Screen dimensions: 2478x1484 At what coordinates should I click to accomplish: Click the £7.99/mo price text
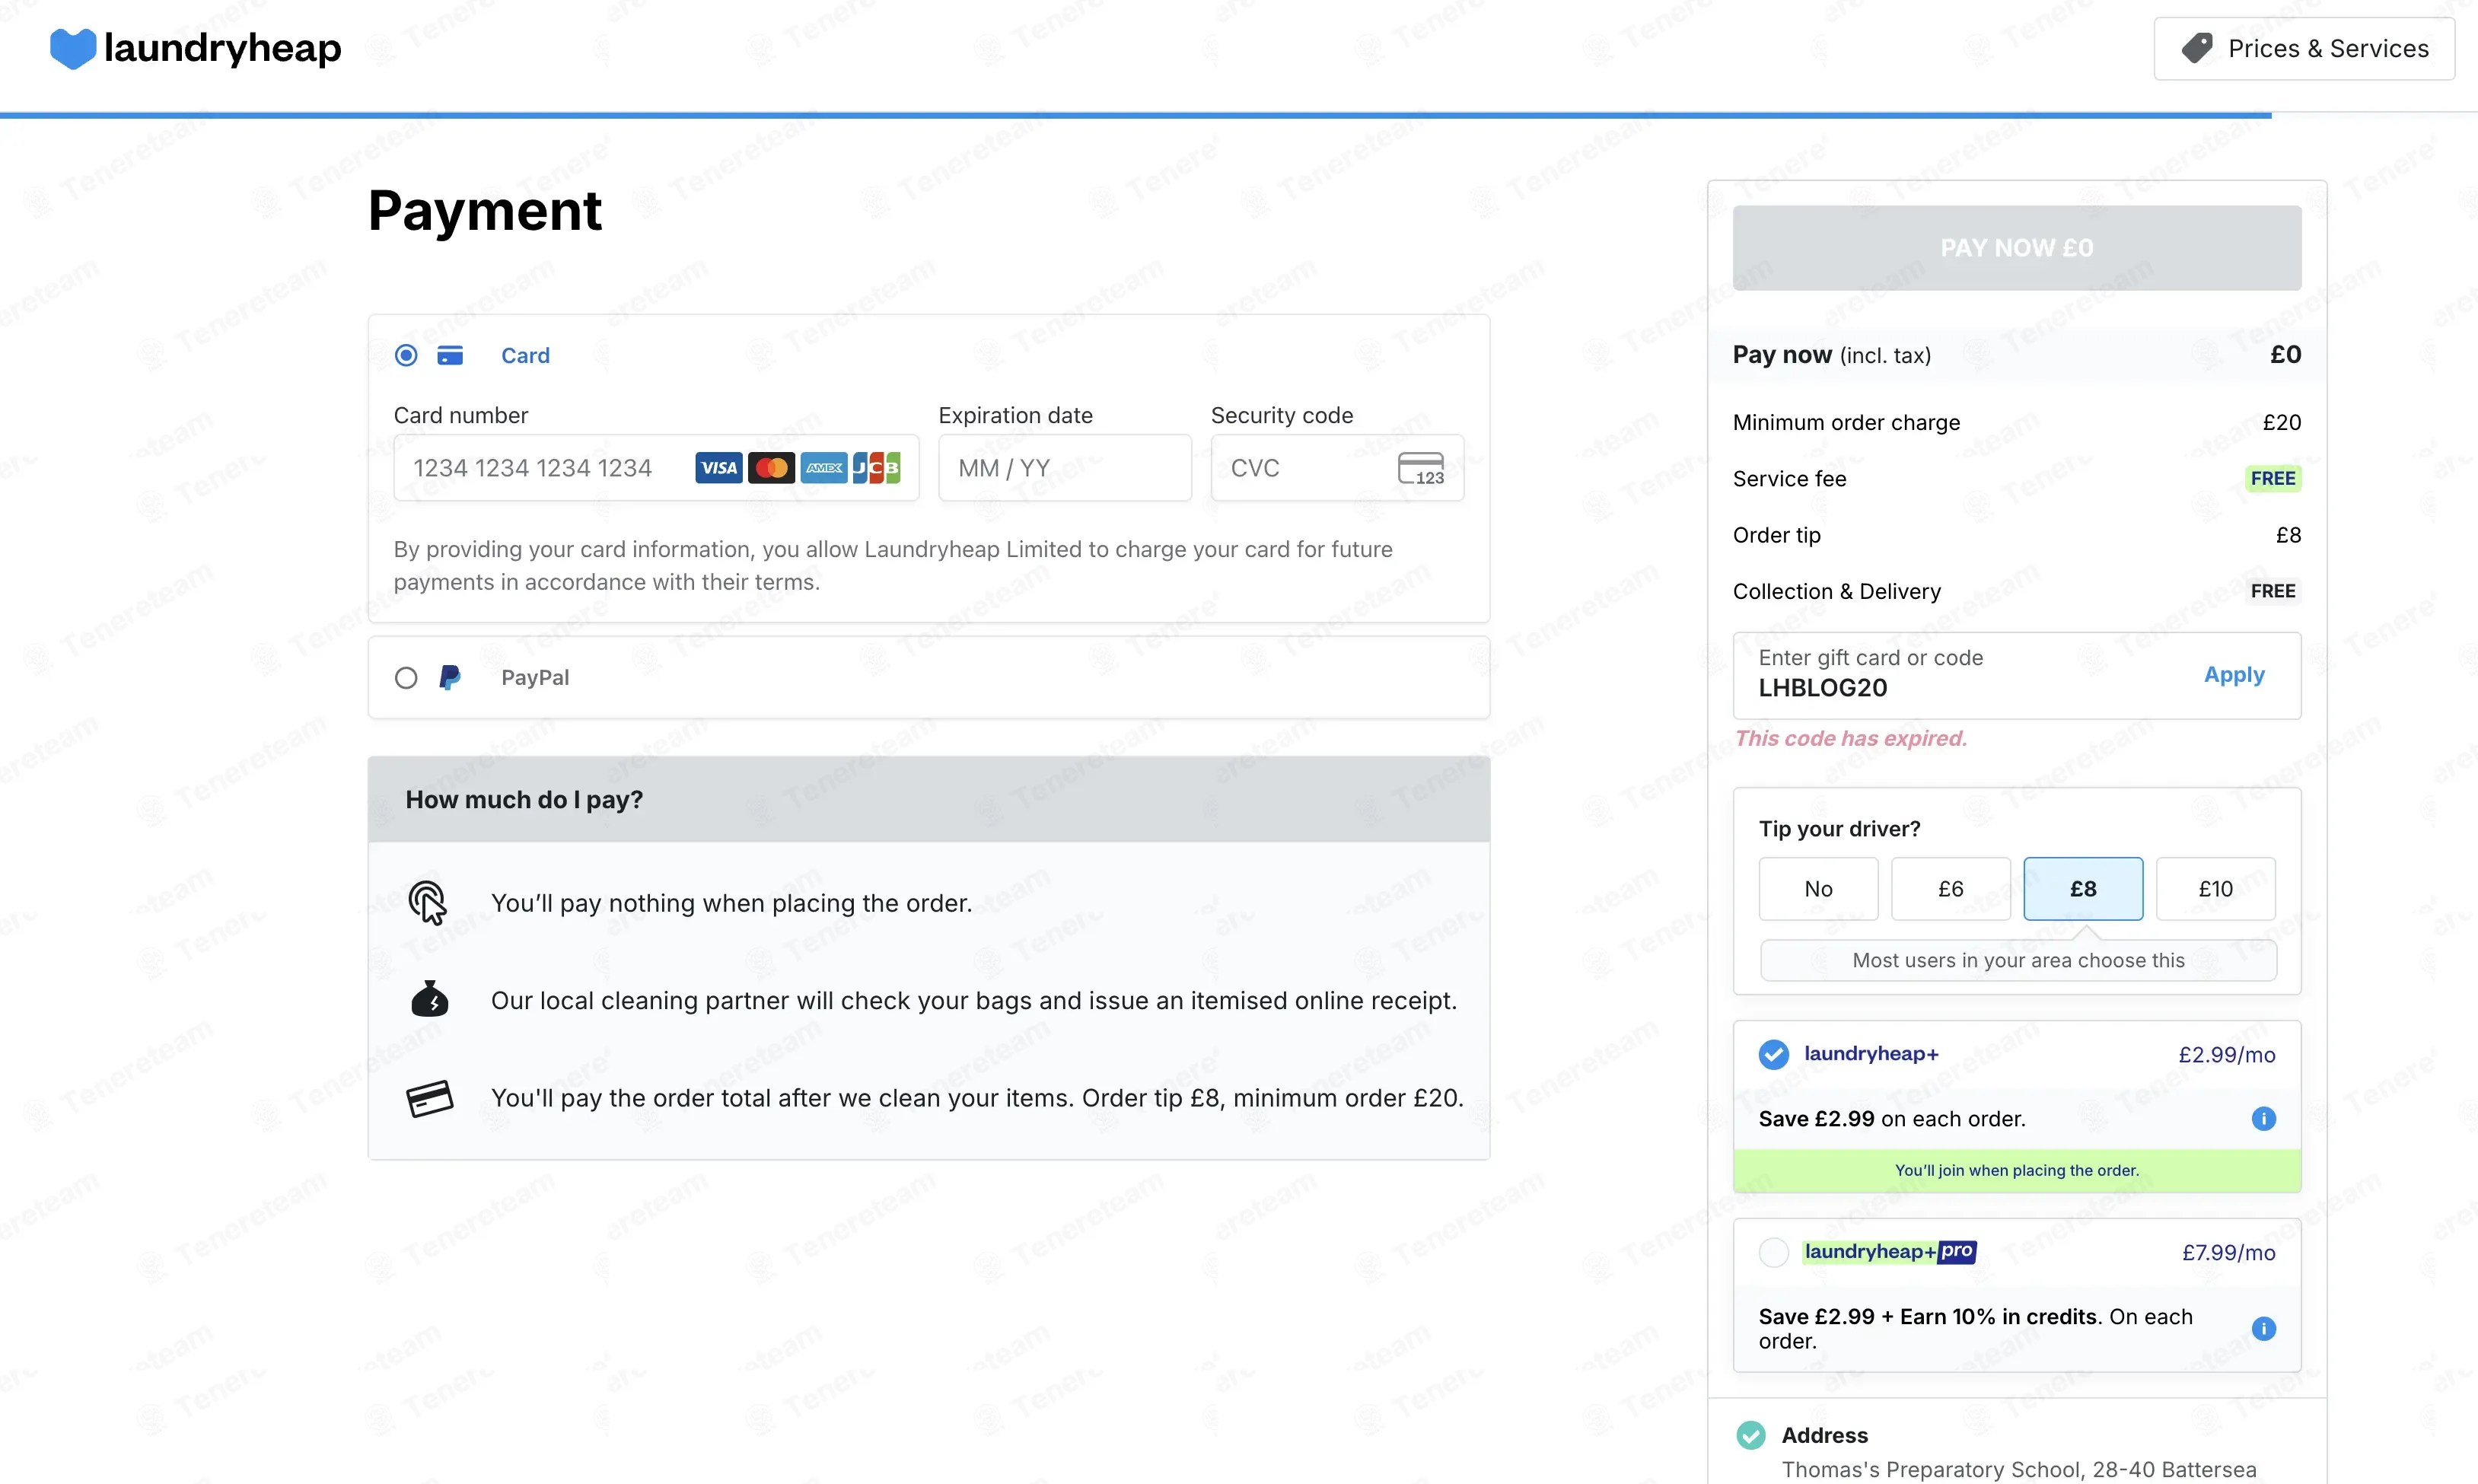(2228, 1253)
